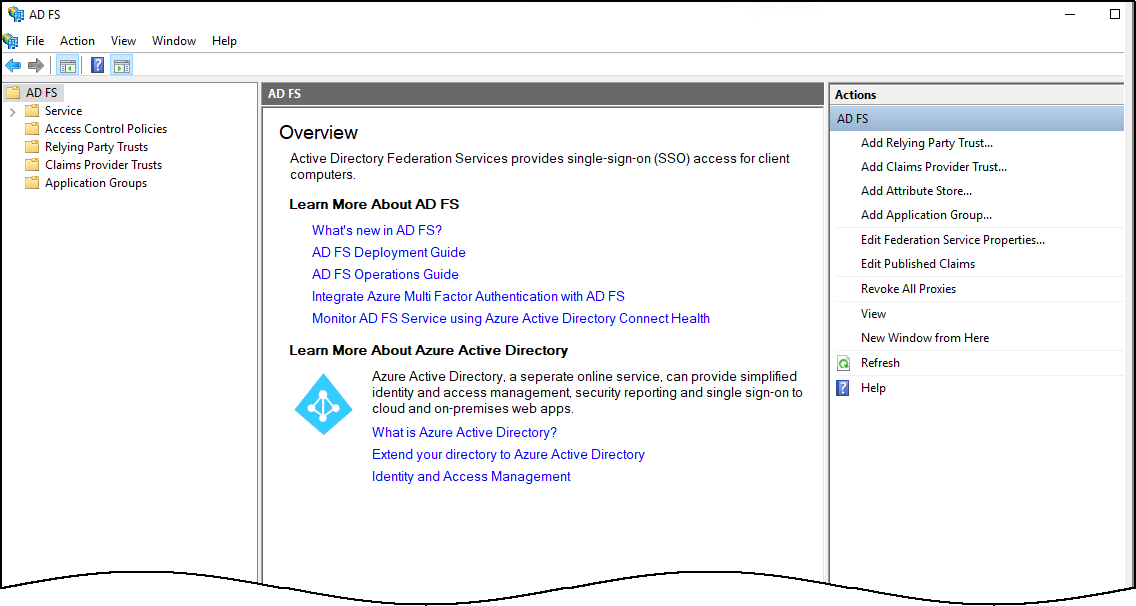Image resolution: width=1136 pixels, height=606 pixels.
Task: Click the AD FS application icon in titlebar
Action: 13,13
